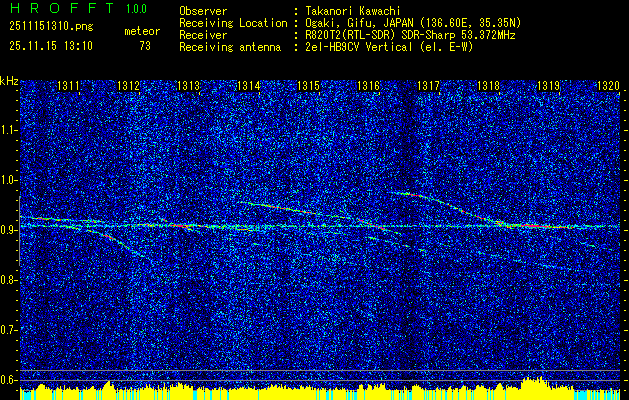Click location Ogaki, Gifu, JAPAN text
The image size is (629, 400).
pos(413,23)
